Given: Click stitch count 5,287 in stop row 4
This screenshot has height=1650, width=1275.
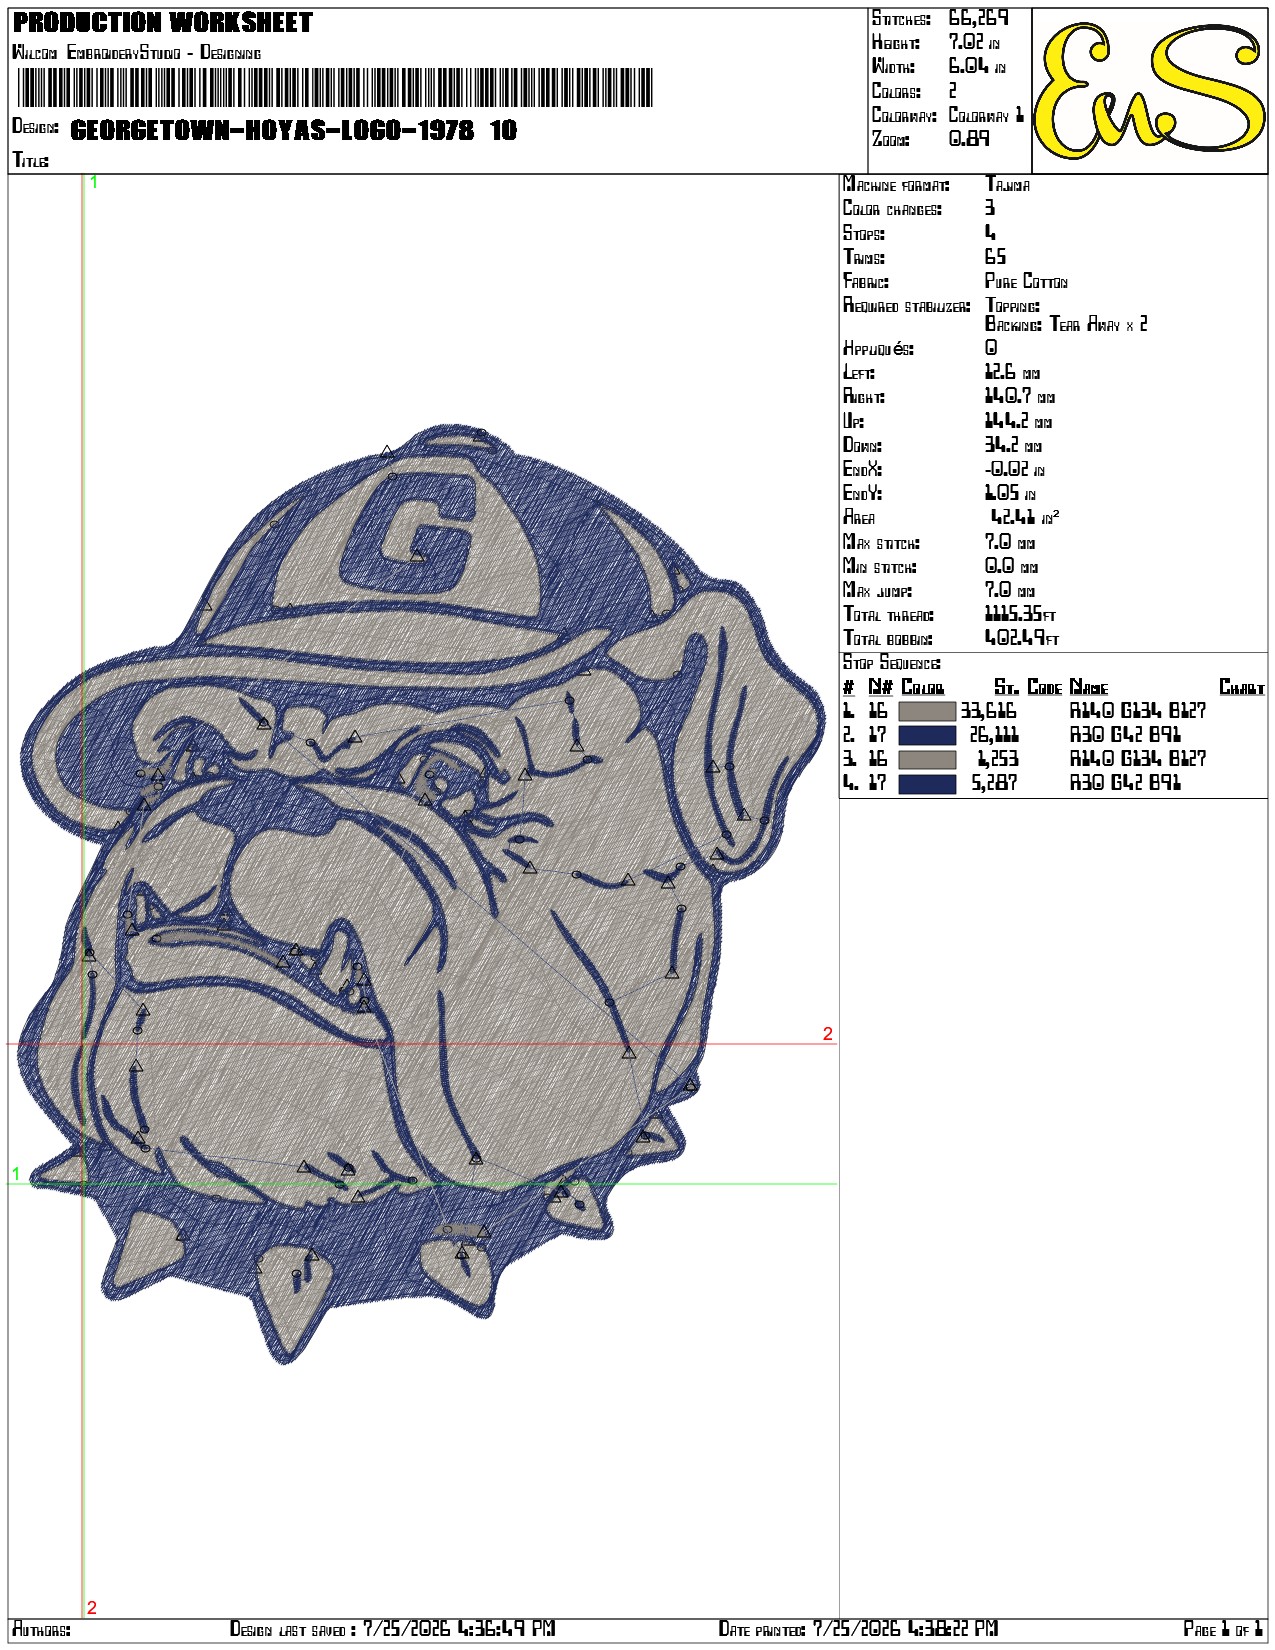Looking at the screenshot, I should coord(994,783).
